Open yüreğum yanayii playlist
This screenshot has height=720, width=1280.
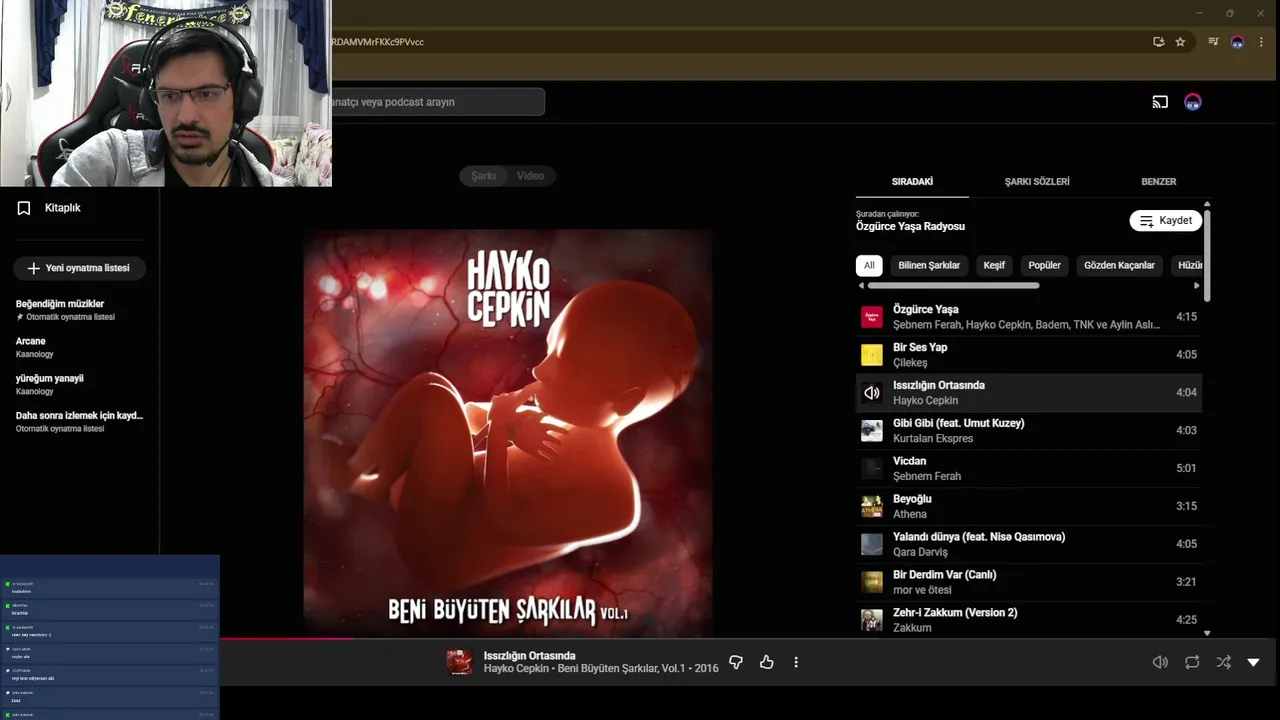pos(79,384)
